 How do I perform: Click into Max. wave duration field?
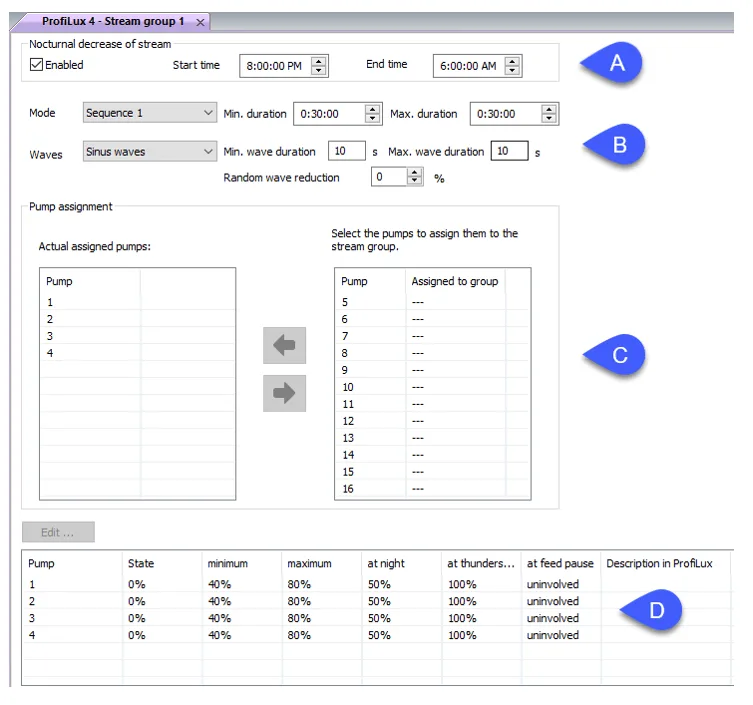(x=510, y=151)
